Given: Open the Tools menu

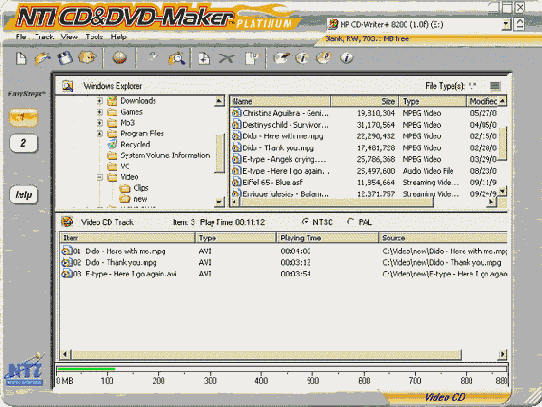Looking at the screenshot, I should click(x=94, y=37).
